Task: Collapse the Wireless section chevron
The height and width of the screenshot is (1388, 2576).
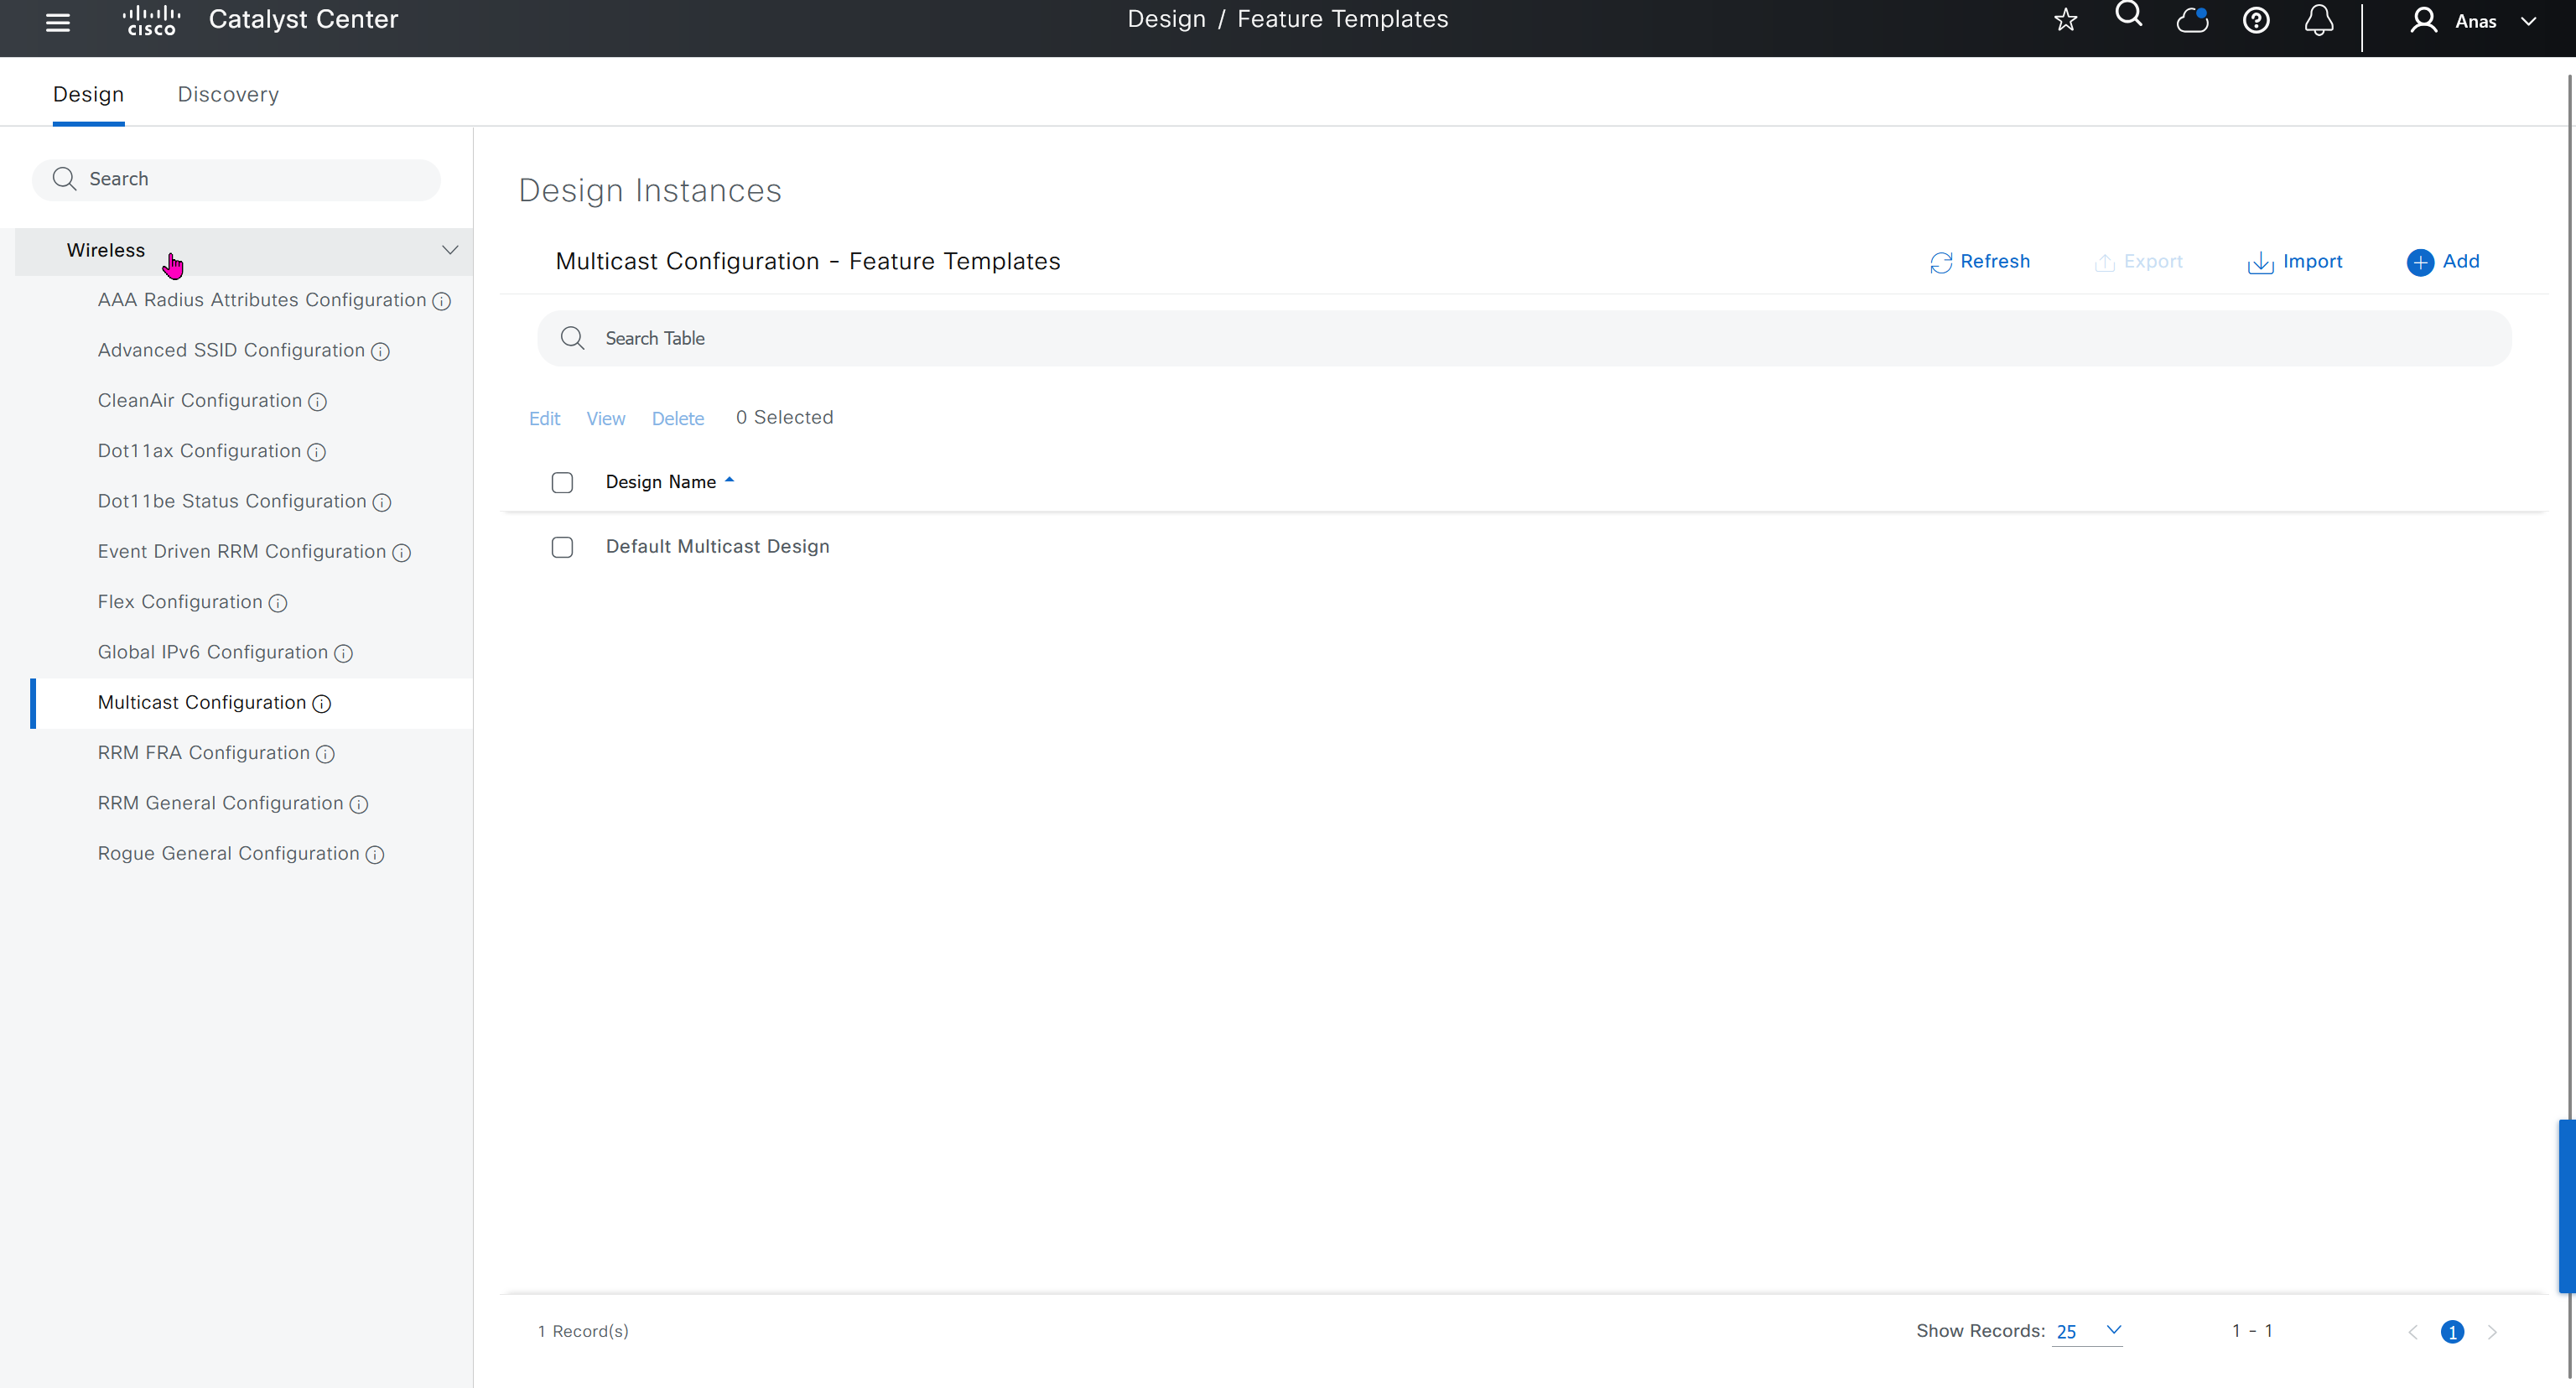Action: (450, 250)
